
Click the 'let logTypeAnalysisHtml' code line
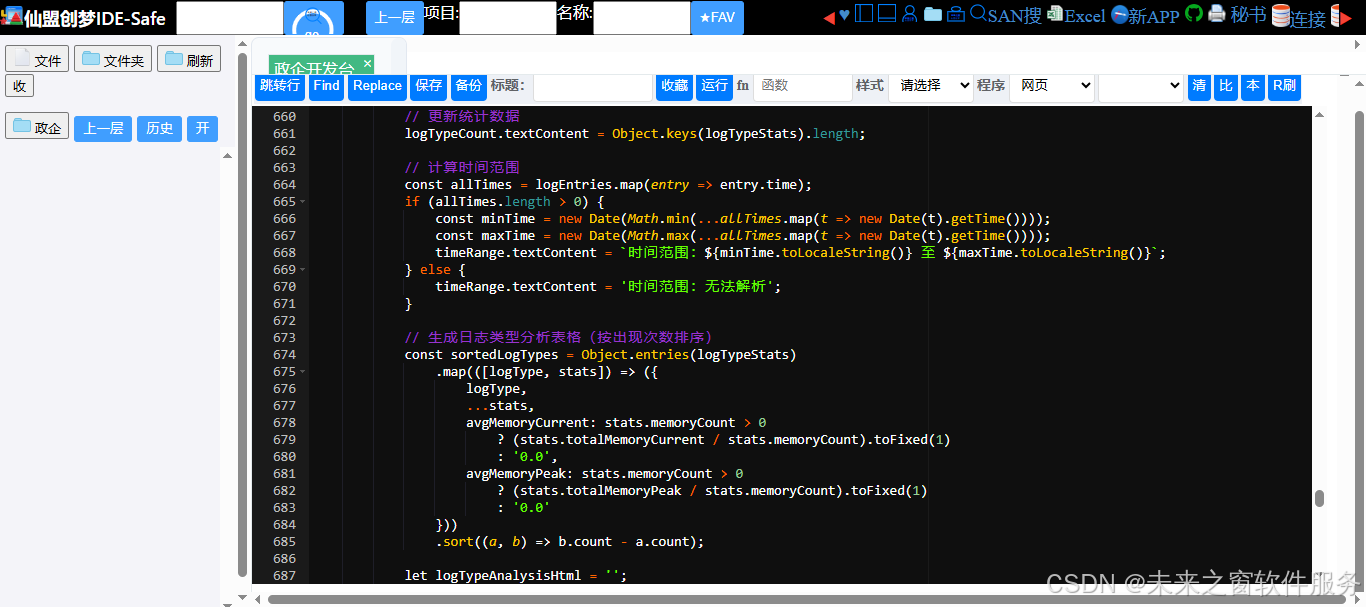click(x=516, y=576)
